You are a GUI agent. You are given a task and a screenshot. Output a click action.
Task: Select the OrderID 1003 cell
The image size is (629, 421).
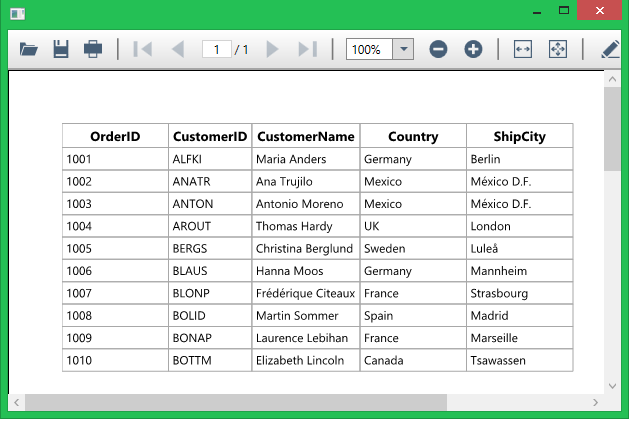click(x=115, y=204)
